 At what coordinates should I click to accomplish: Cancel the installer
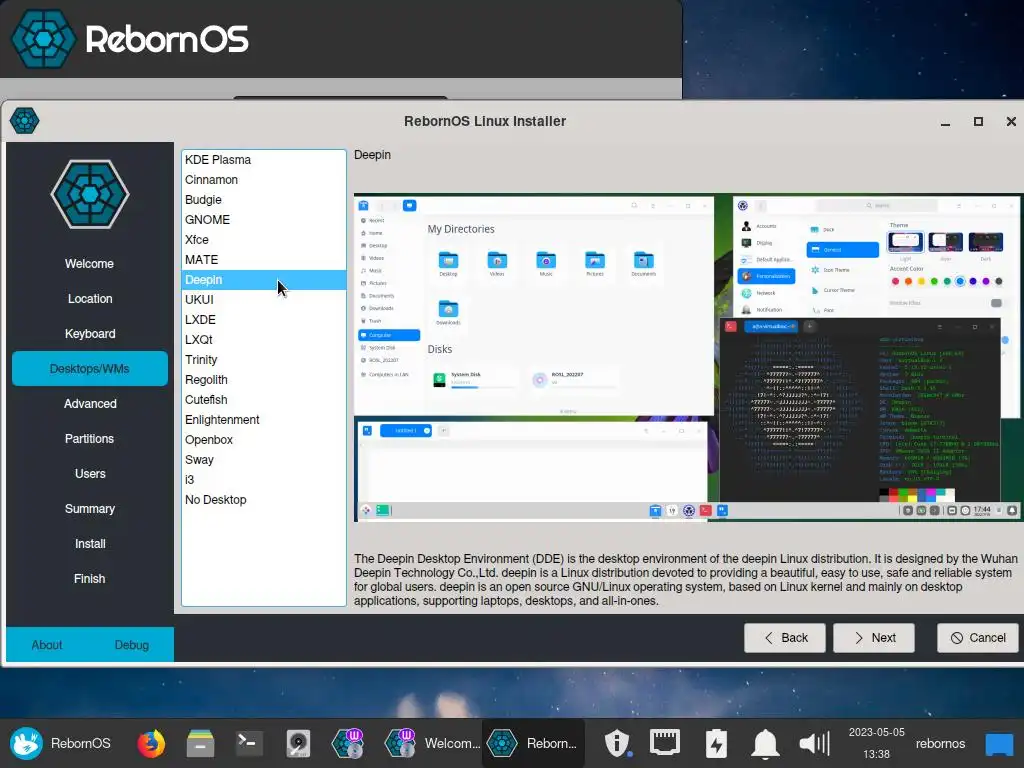(x=978, y=638)
